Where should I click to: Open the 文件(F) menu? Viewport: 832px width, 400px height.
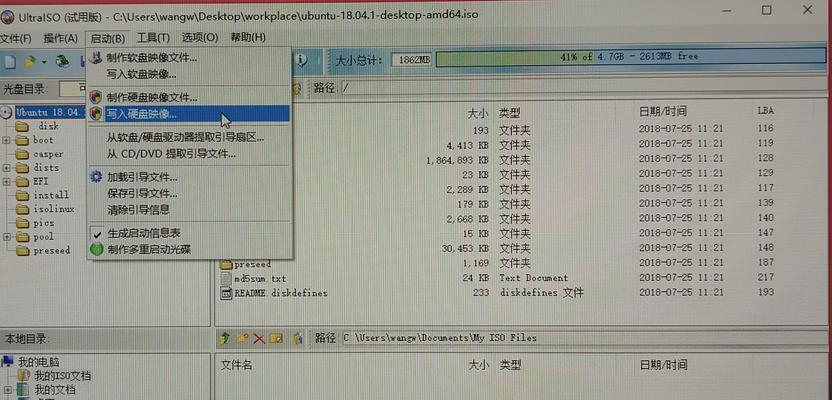point(15,38)
